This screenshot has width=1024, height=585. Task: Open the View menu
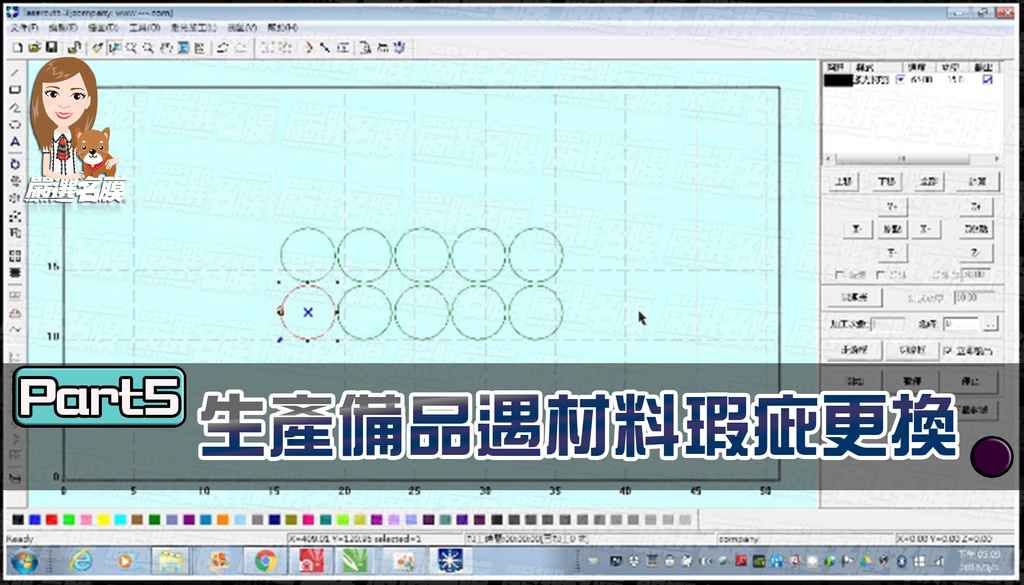[242, 28]
